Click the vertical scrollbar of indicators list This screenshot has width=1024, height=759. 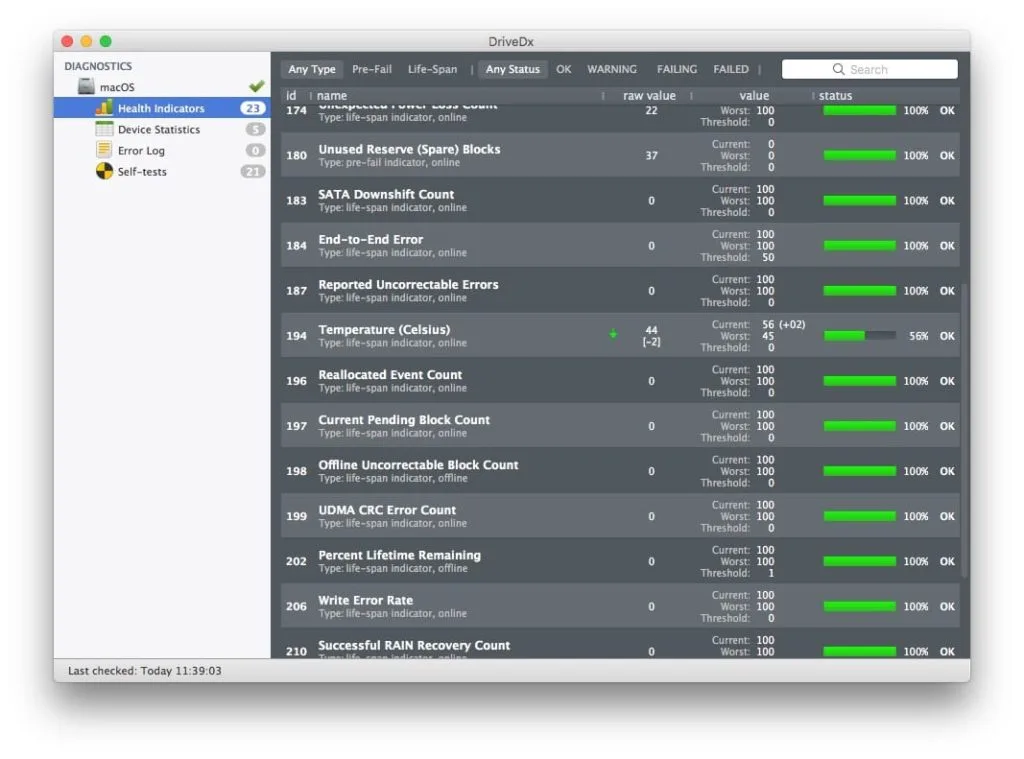click(964, 431)
